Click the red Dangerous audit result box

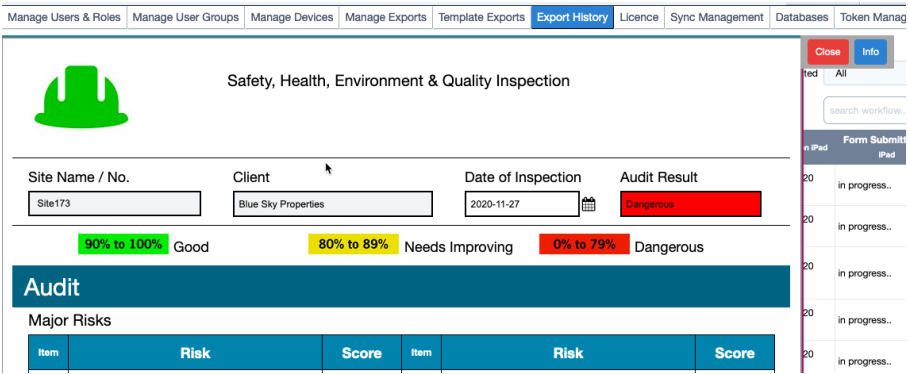click(x=690, y=204)
